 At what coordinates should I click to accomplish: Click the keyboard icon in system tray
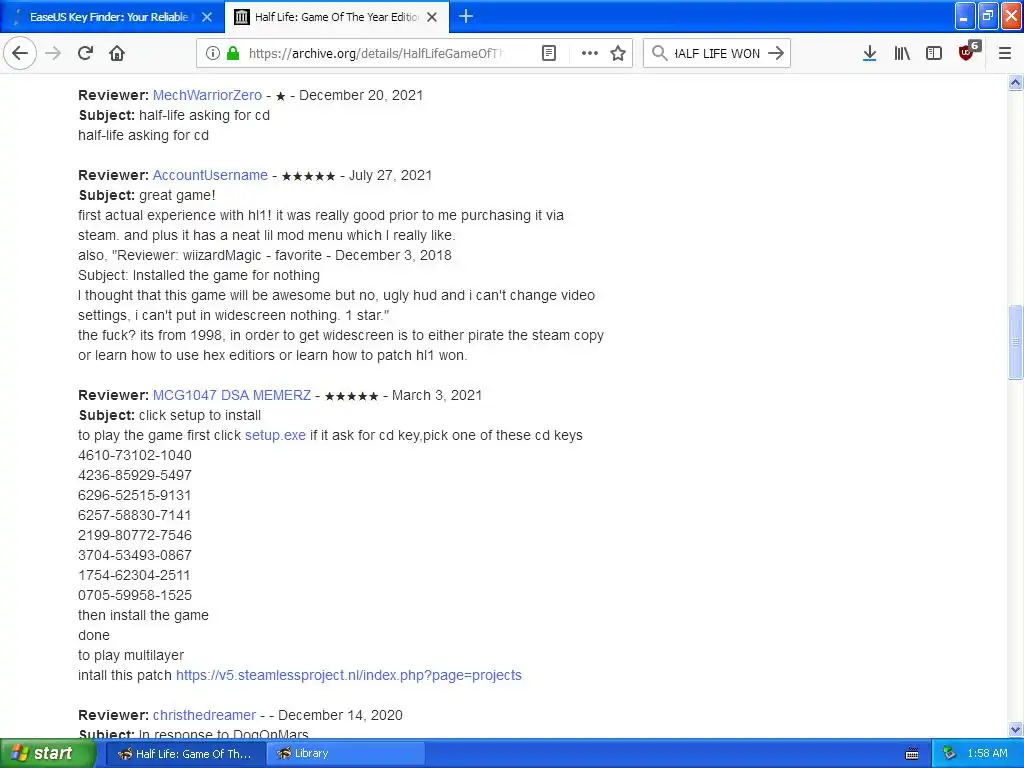pyautogui.click(x=912, y=754)
